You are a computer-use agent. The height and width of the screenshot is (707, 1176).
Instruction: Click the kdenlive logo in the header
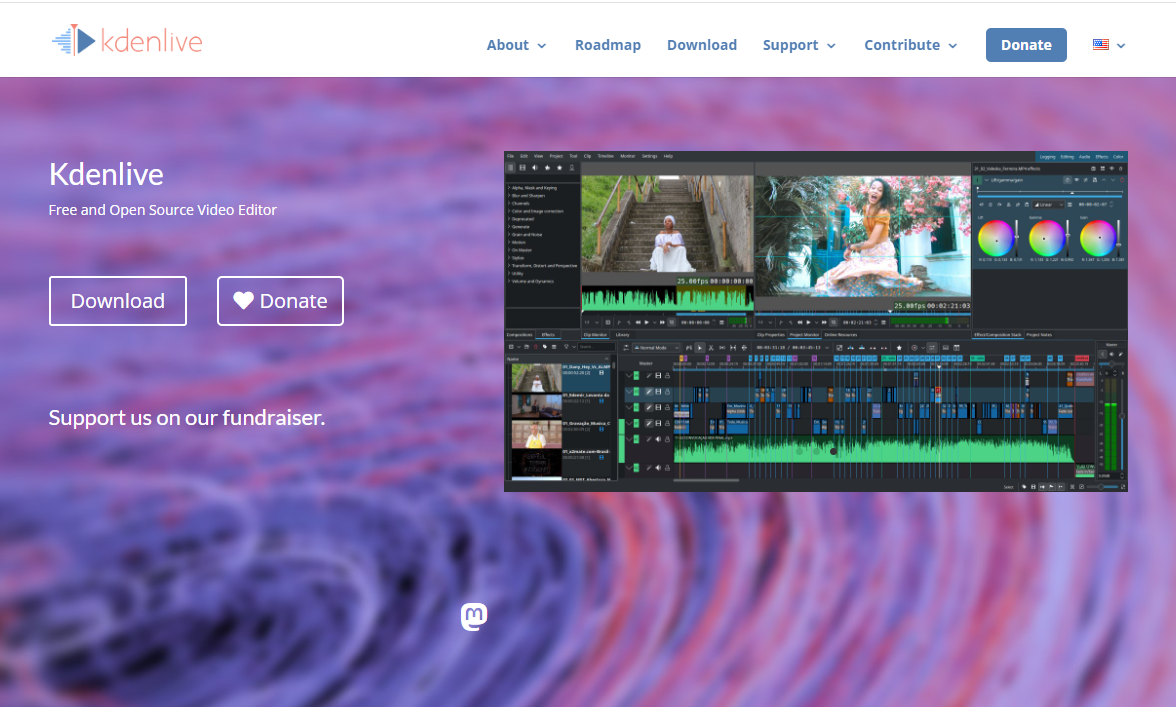click(128, 40)
